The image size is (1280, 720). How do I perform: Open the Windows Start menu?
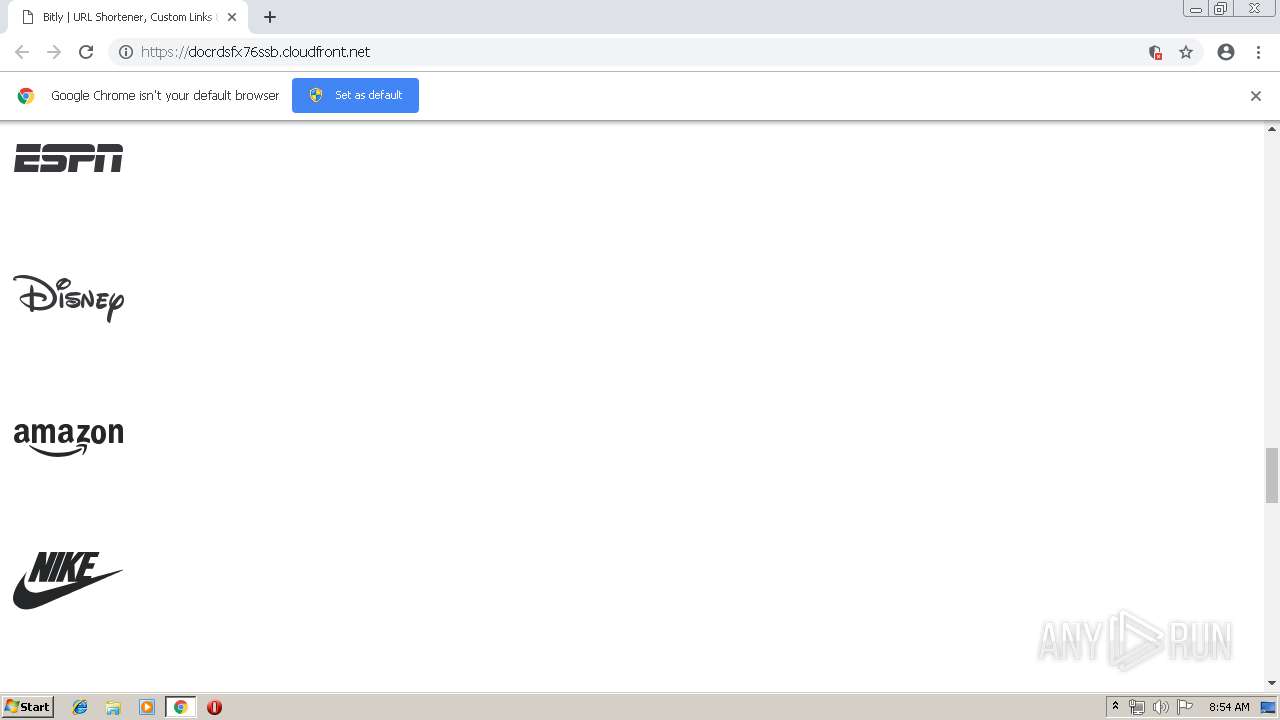coord(28,707)
